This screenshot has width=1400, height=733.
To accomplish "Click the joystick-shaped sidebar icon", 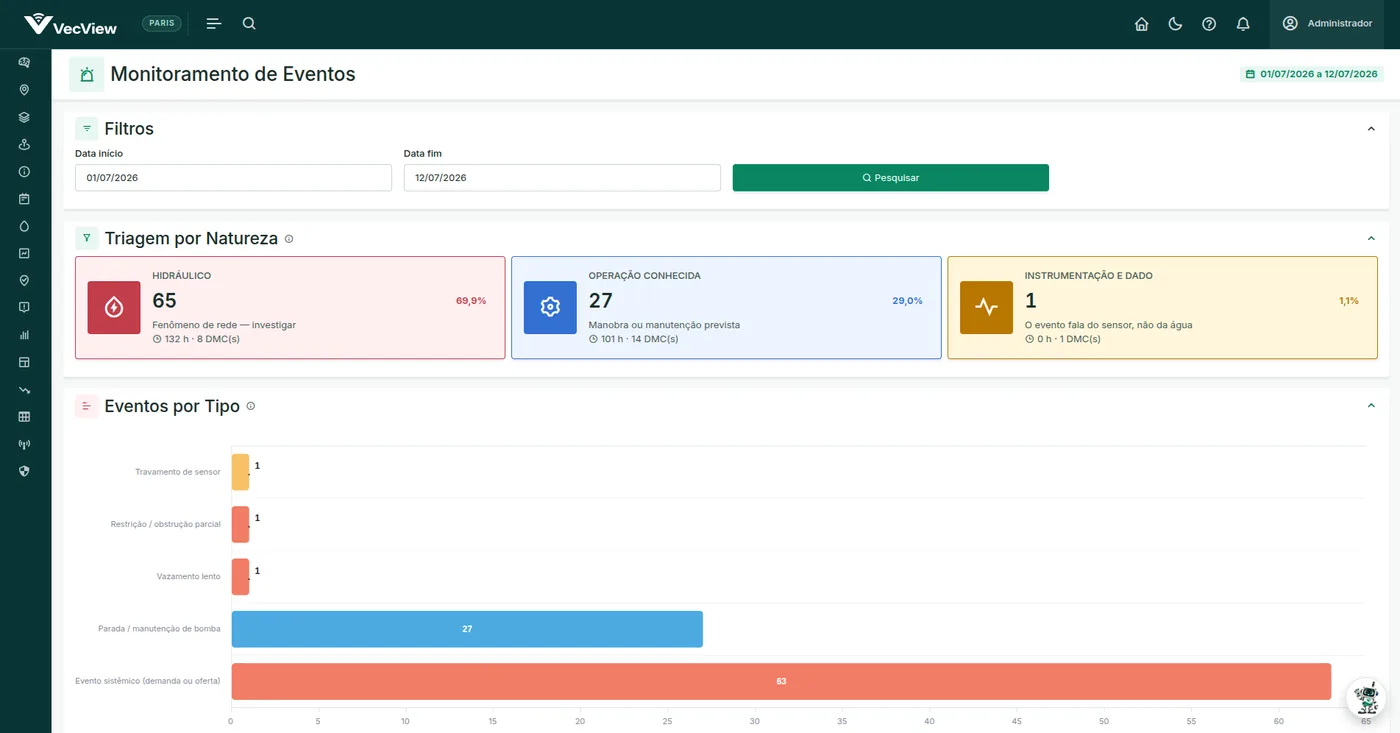I will [x=24, y=144].
